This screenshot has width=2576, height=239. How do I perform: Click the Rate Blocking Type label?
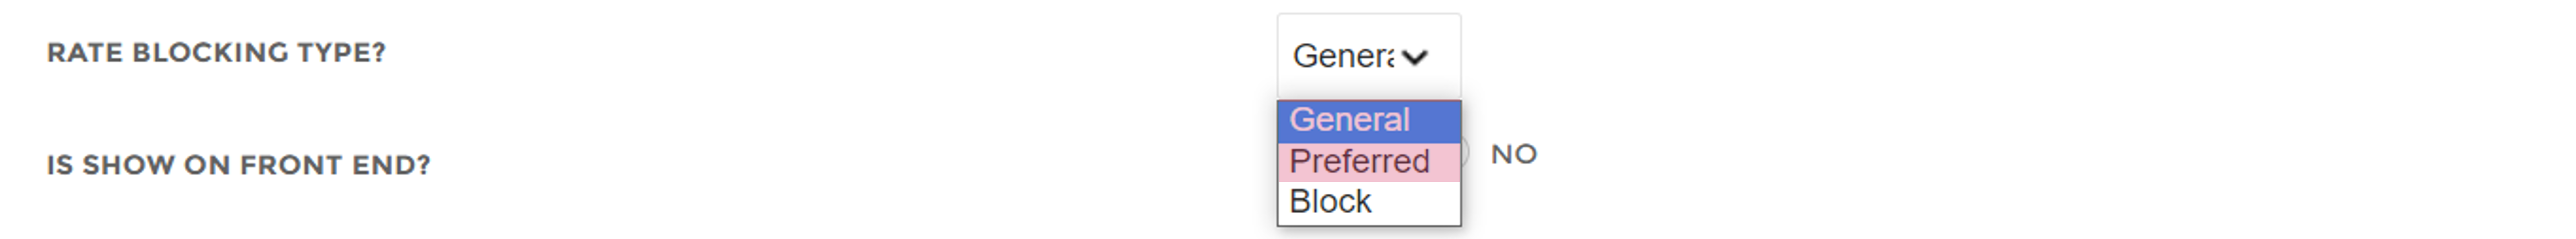[216, 53]
